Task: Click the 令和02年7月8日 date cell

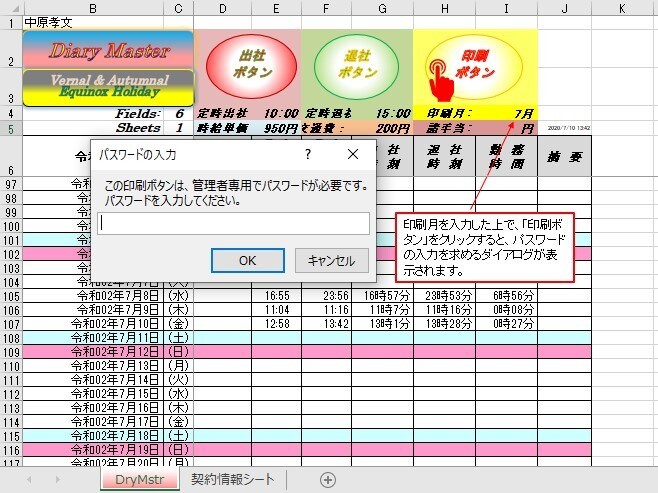Action: pyautogui.click(x=93, y=296)
